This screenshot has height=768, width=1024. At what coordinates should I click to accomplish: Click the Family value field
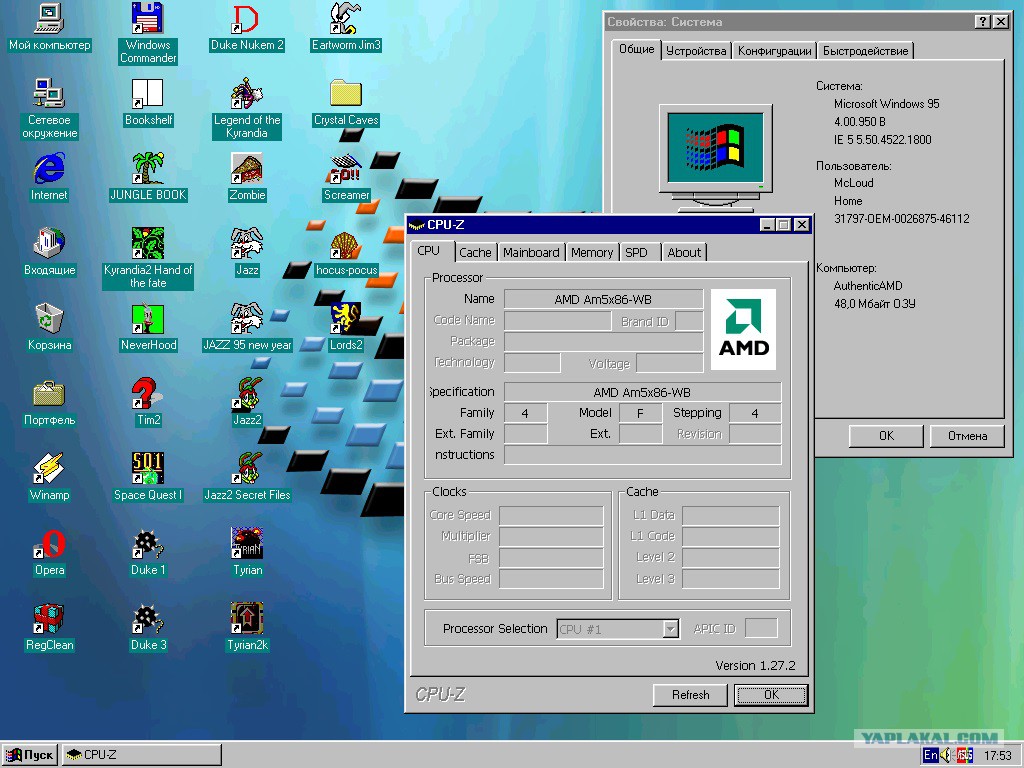pos(525,413)
